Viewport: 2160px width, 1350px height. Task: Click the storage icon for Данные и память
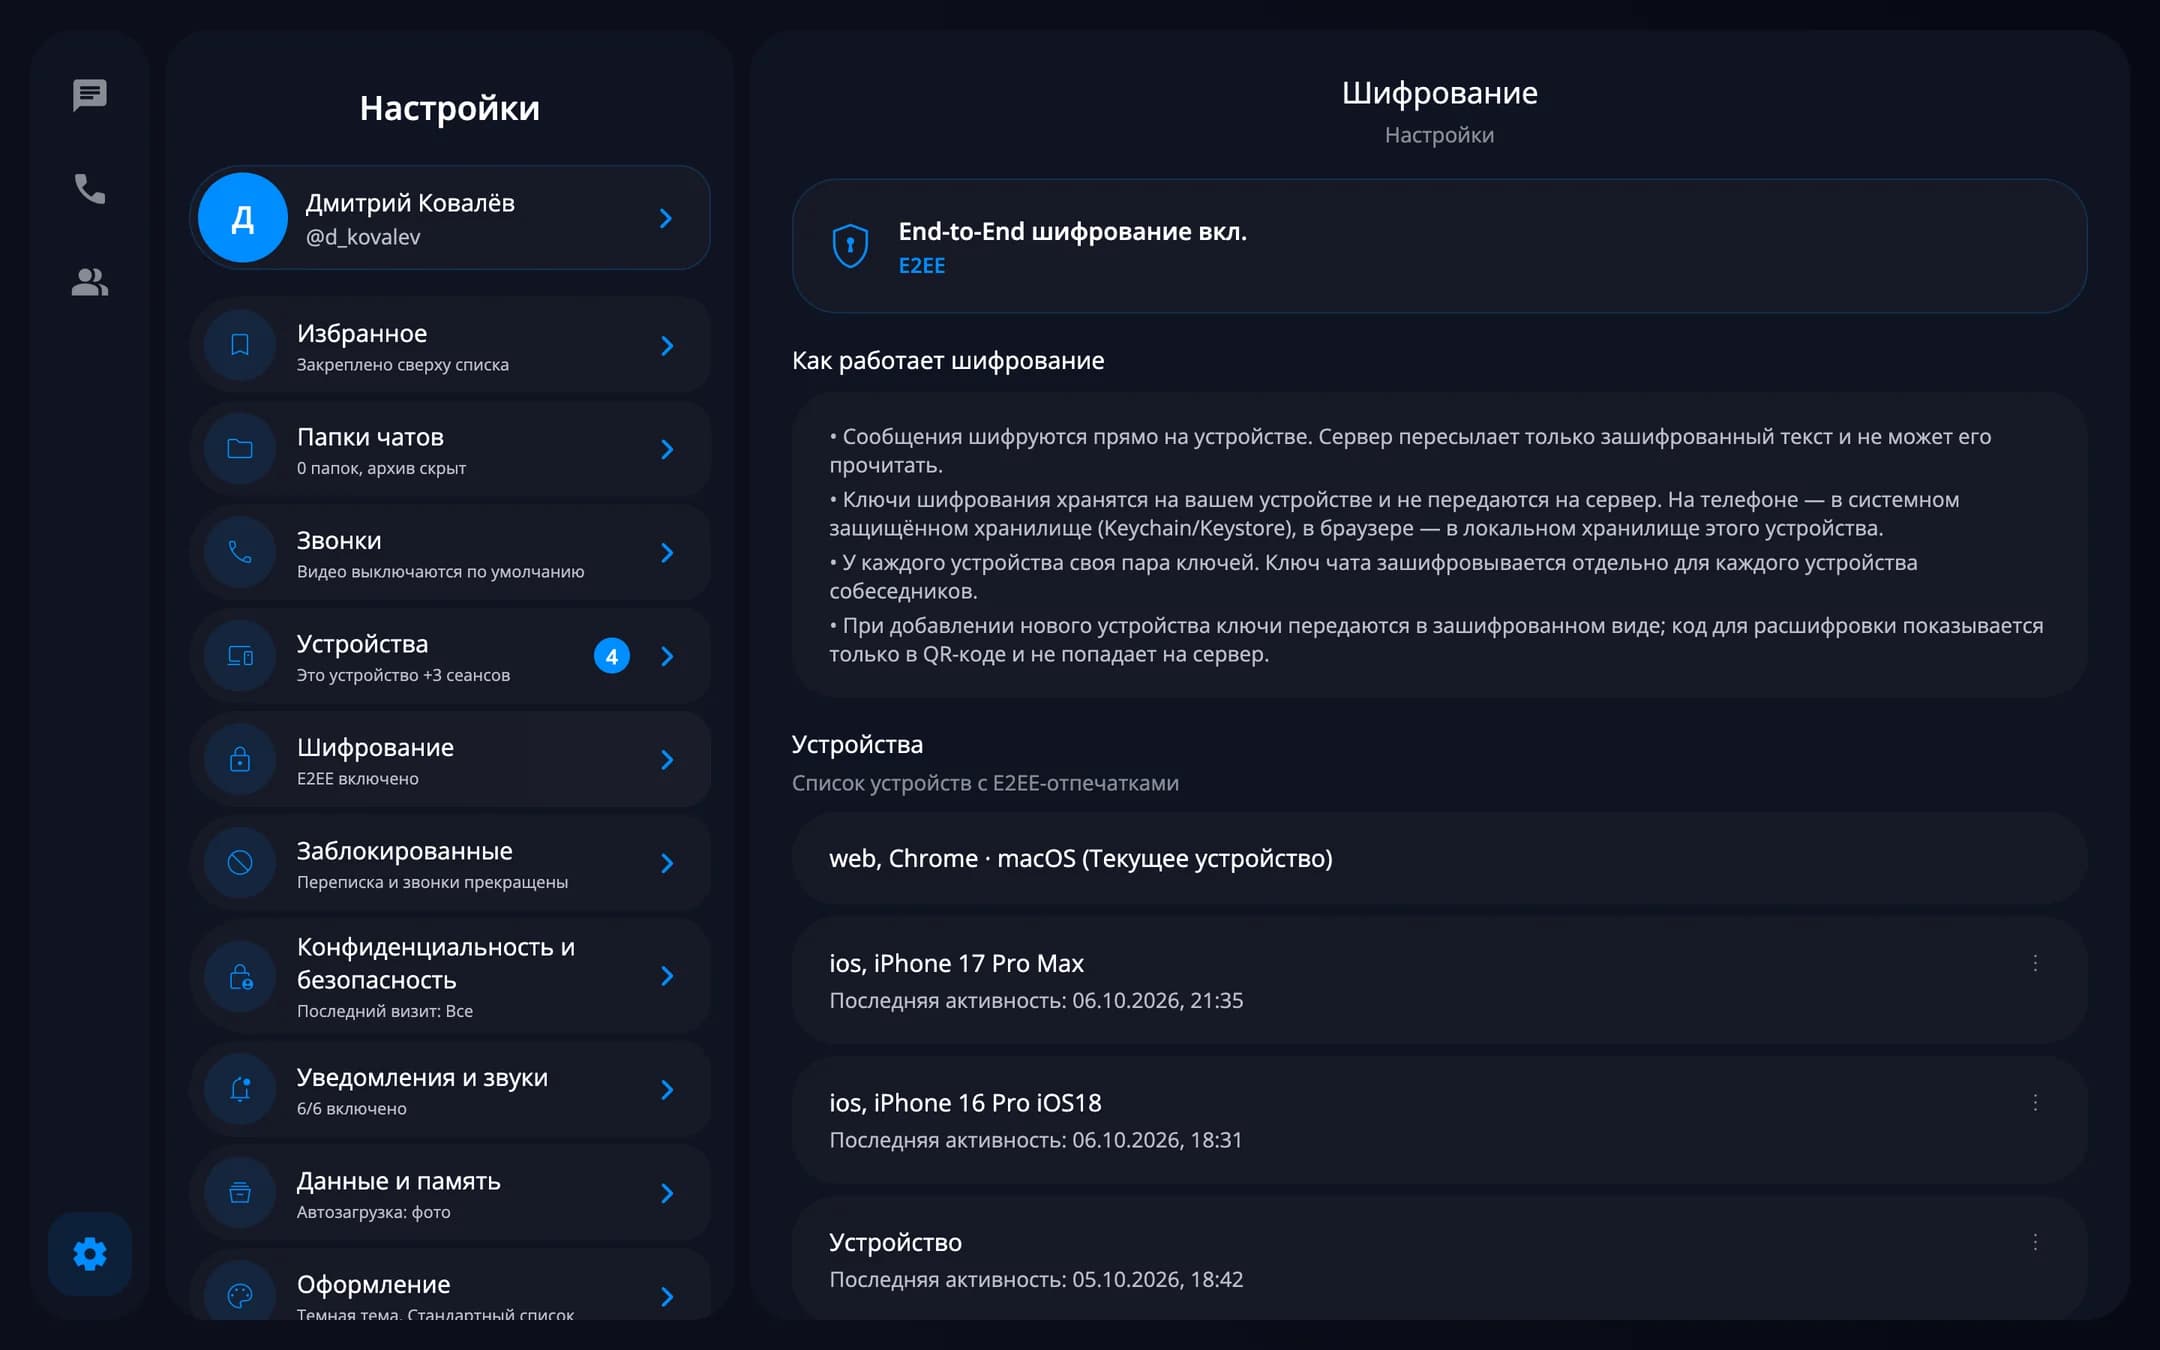coord(240,1193)
